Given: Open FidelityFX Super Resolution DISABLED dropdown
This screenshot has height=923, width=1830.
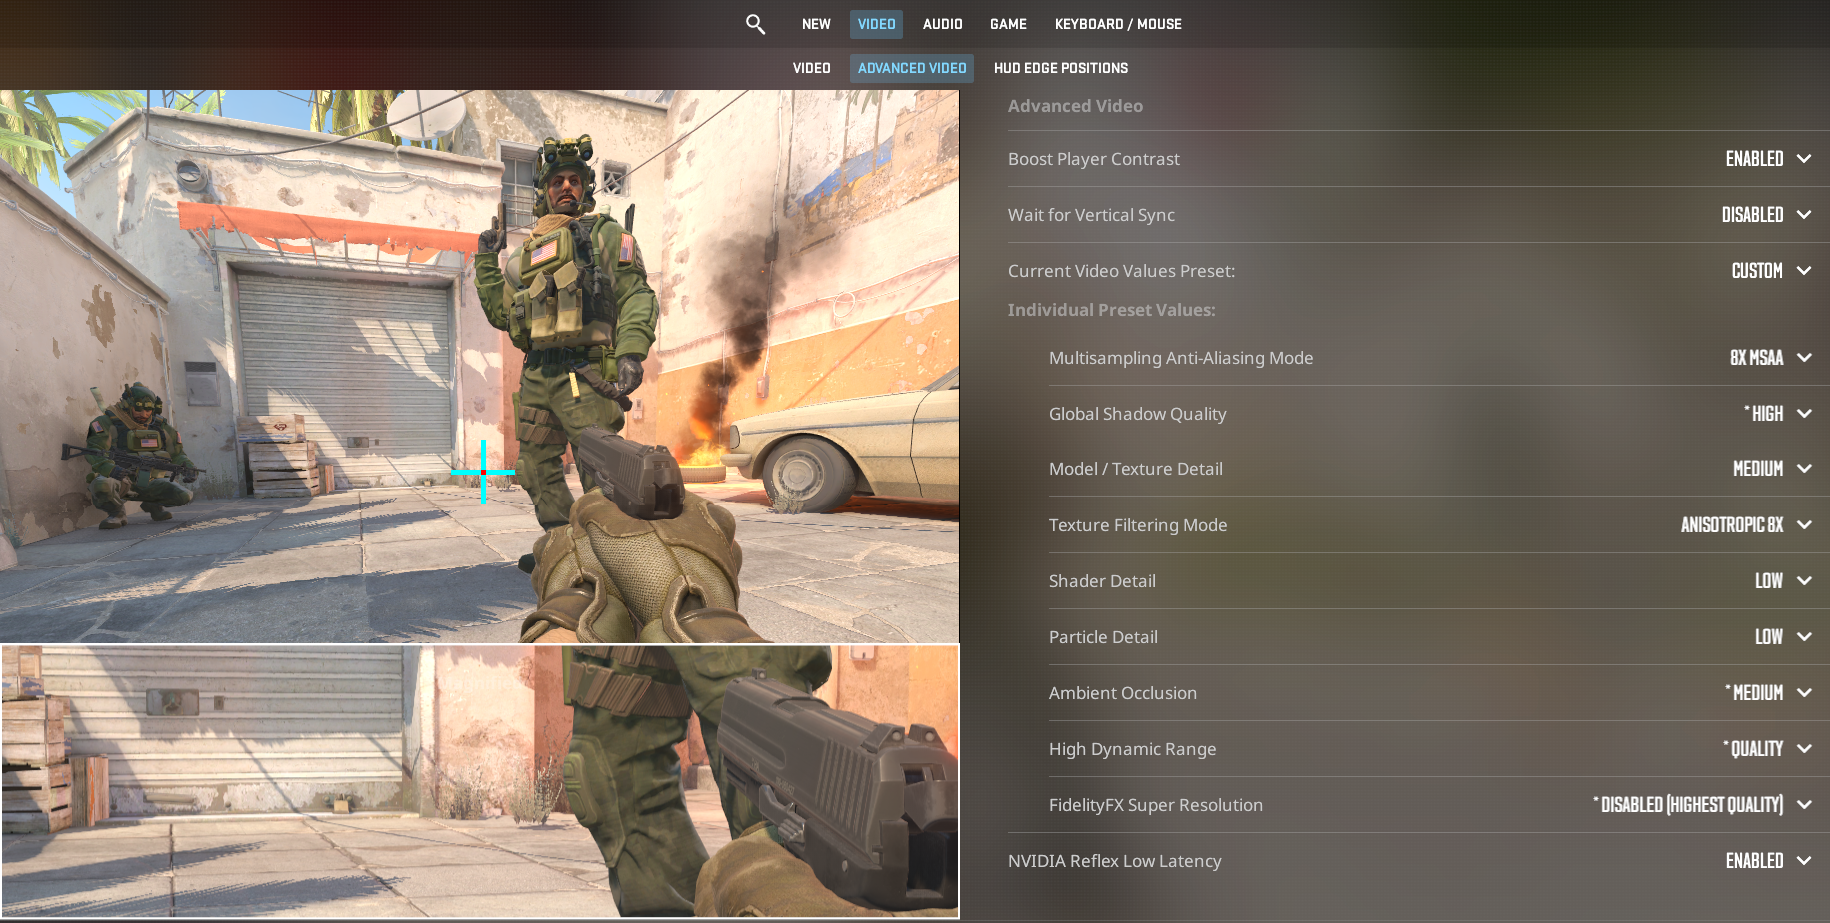Looking at the screenshot, I should 1702,805.
